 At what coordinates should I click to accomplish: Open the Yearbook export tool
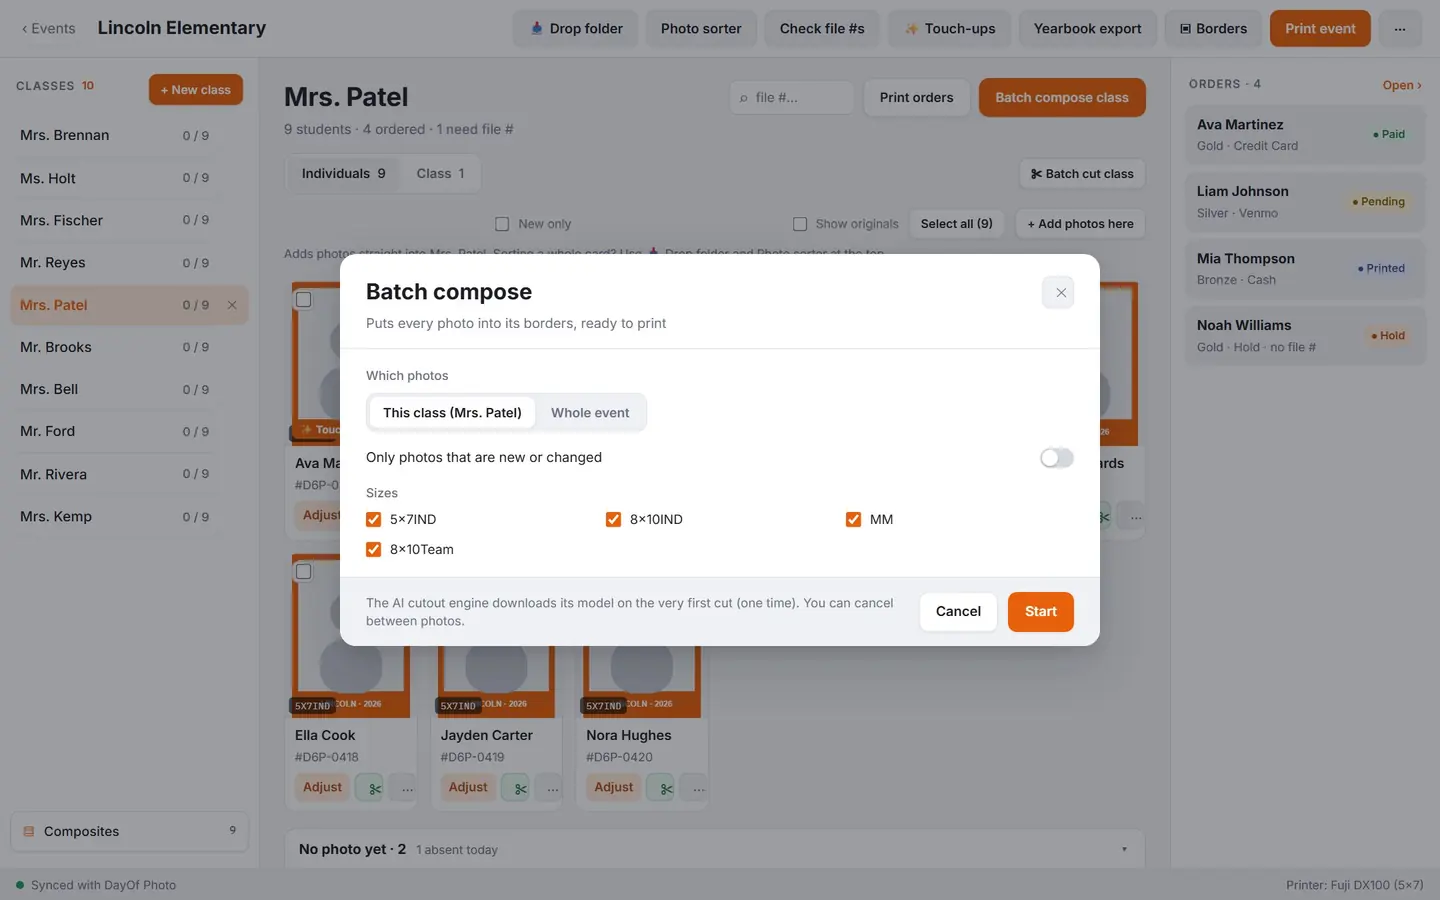pos(1087,29)
